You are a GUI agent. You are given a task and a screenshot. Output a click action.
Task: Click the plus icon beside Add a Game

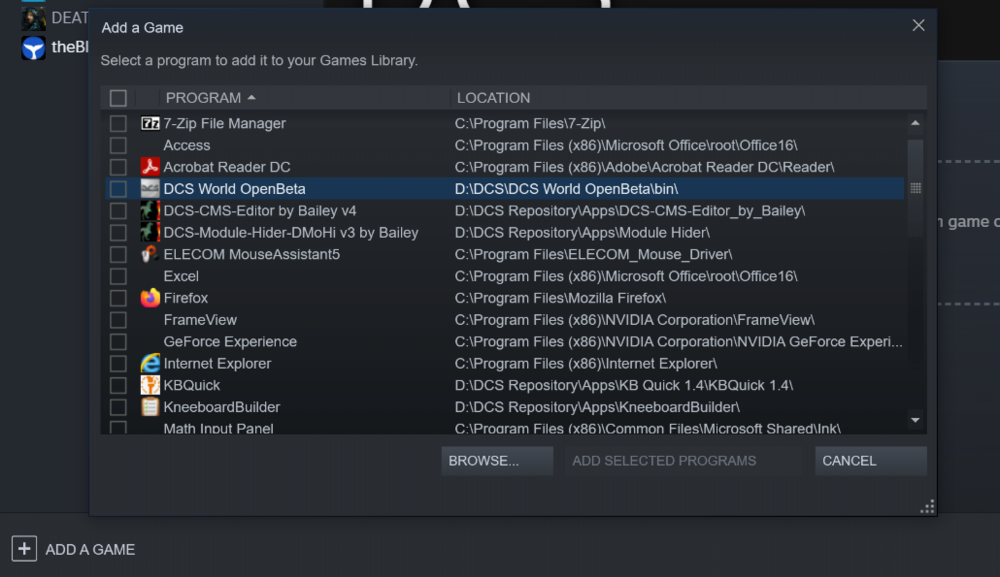click(x=24, y=548)
